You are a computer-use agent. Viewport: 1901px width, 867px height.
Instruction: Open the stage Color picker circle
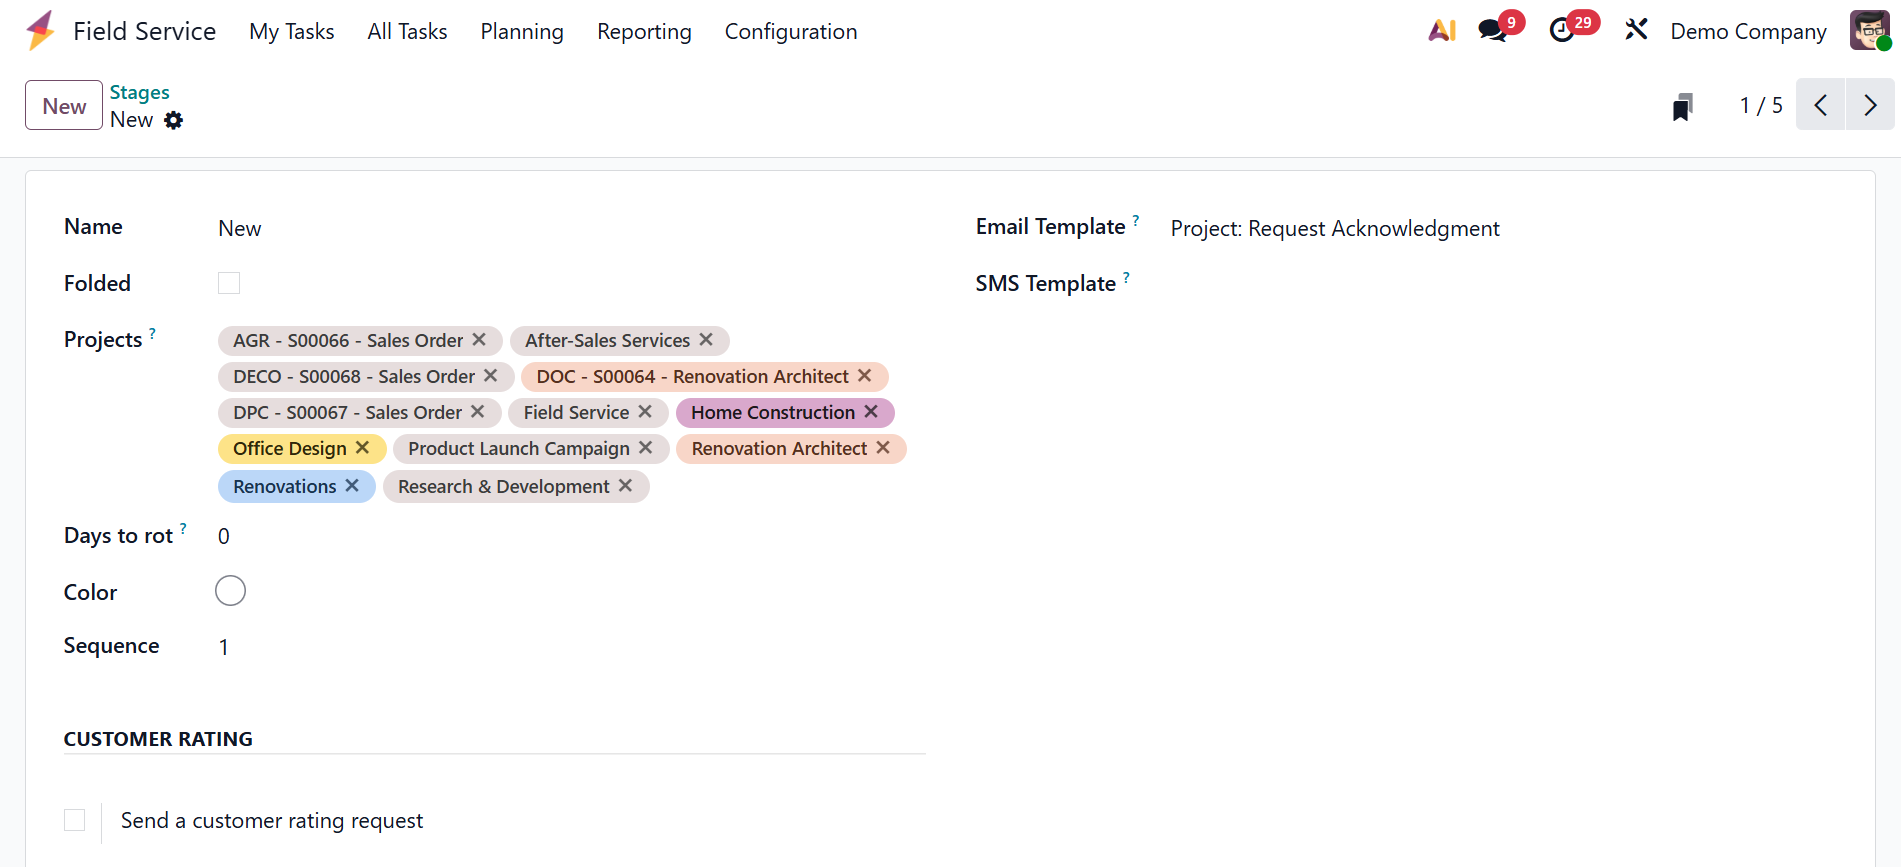tap(230, 591)
